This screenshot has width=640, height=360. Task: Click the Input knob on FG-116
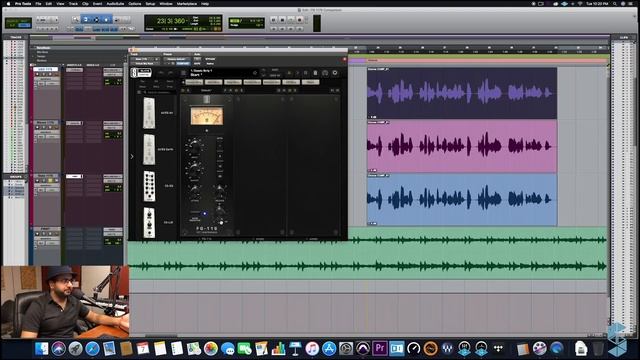pyautogui.click(x=194, y=146)
